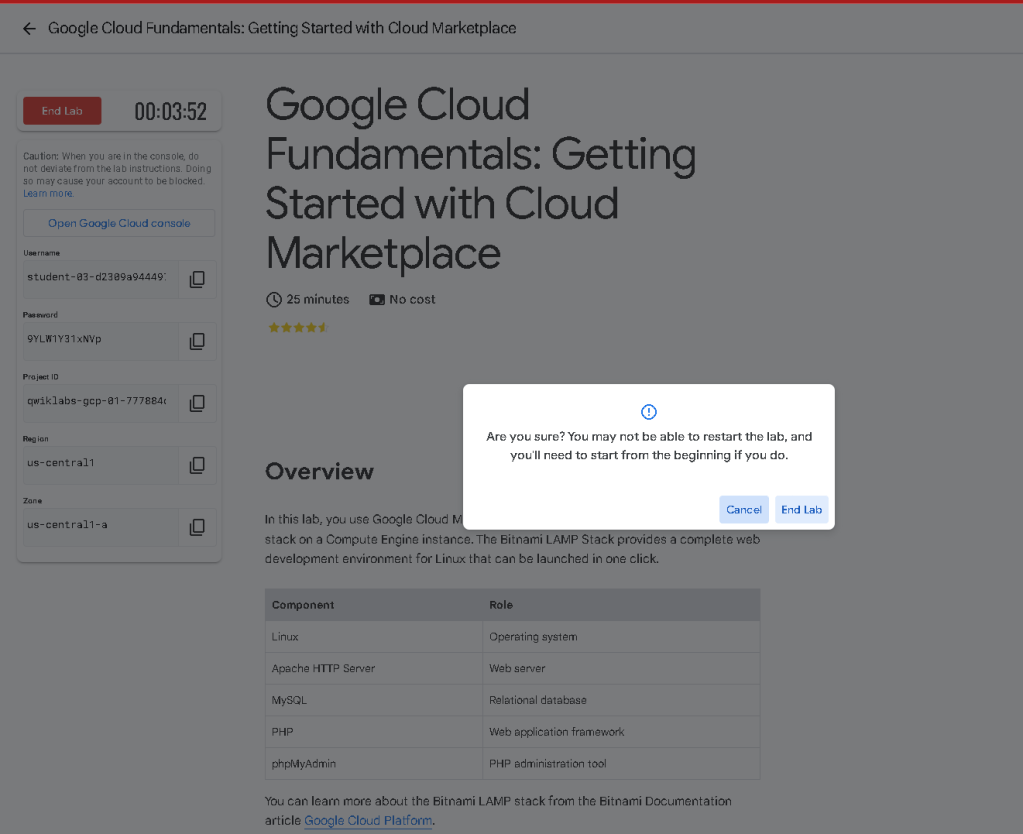The width and height of the screenshot is (1023, 834).
Task: Go back with the left arrow icon
Action: click(x=29, y=28)
